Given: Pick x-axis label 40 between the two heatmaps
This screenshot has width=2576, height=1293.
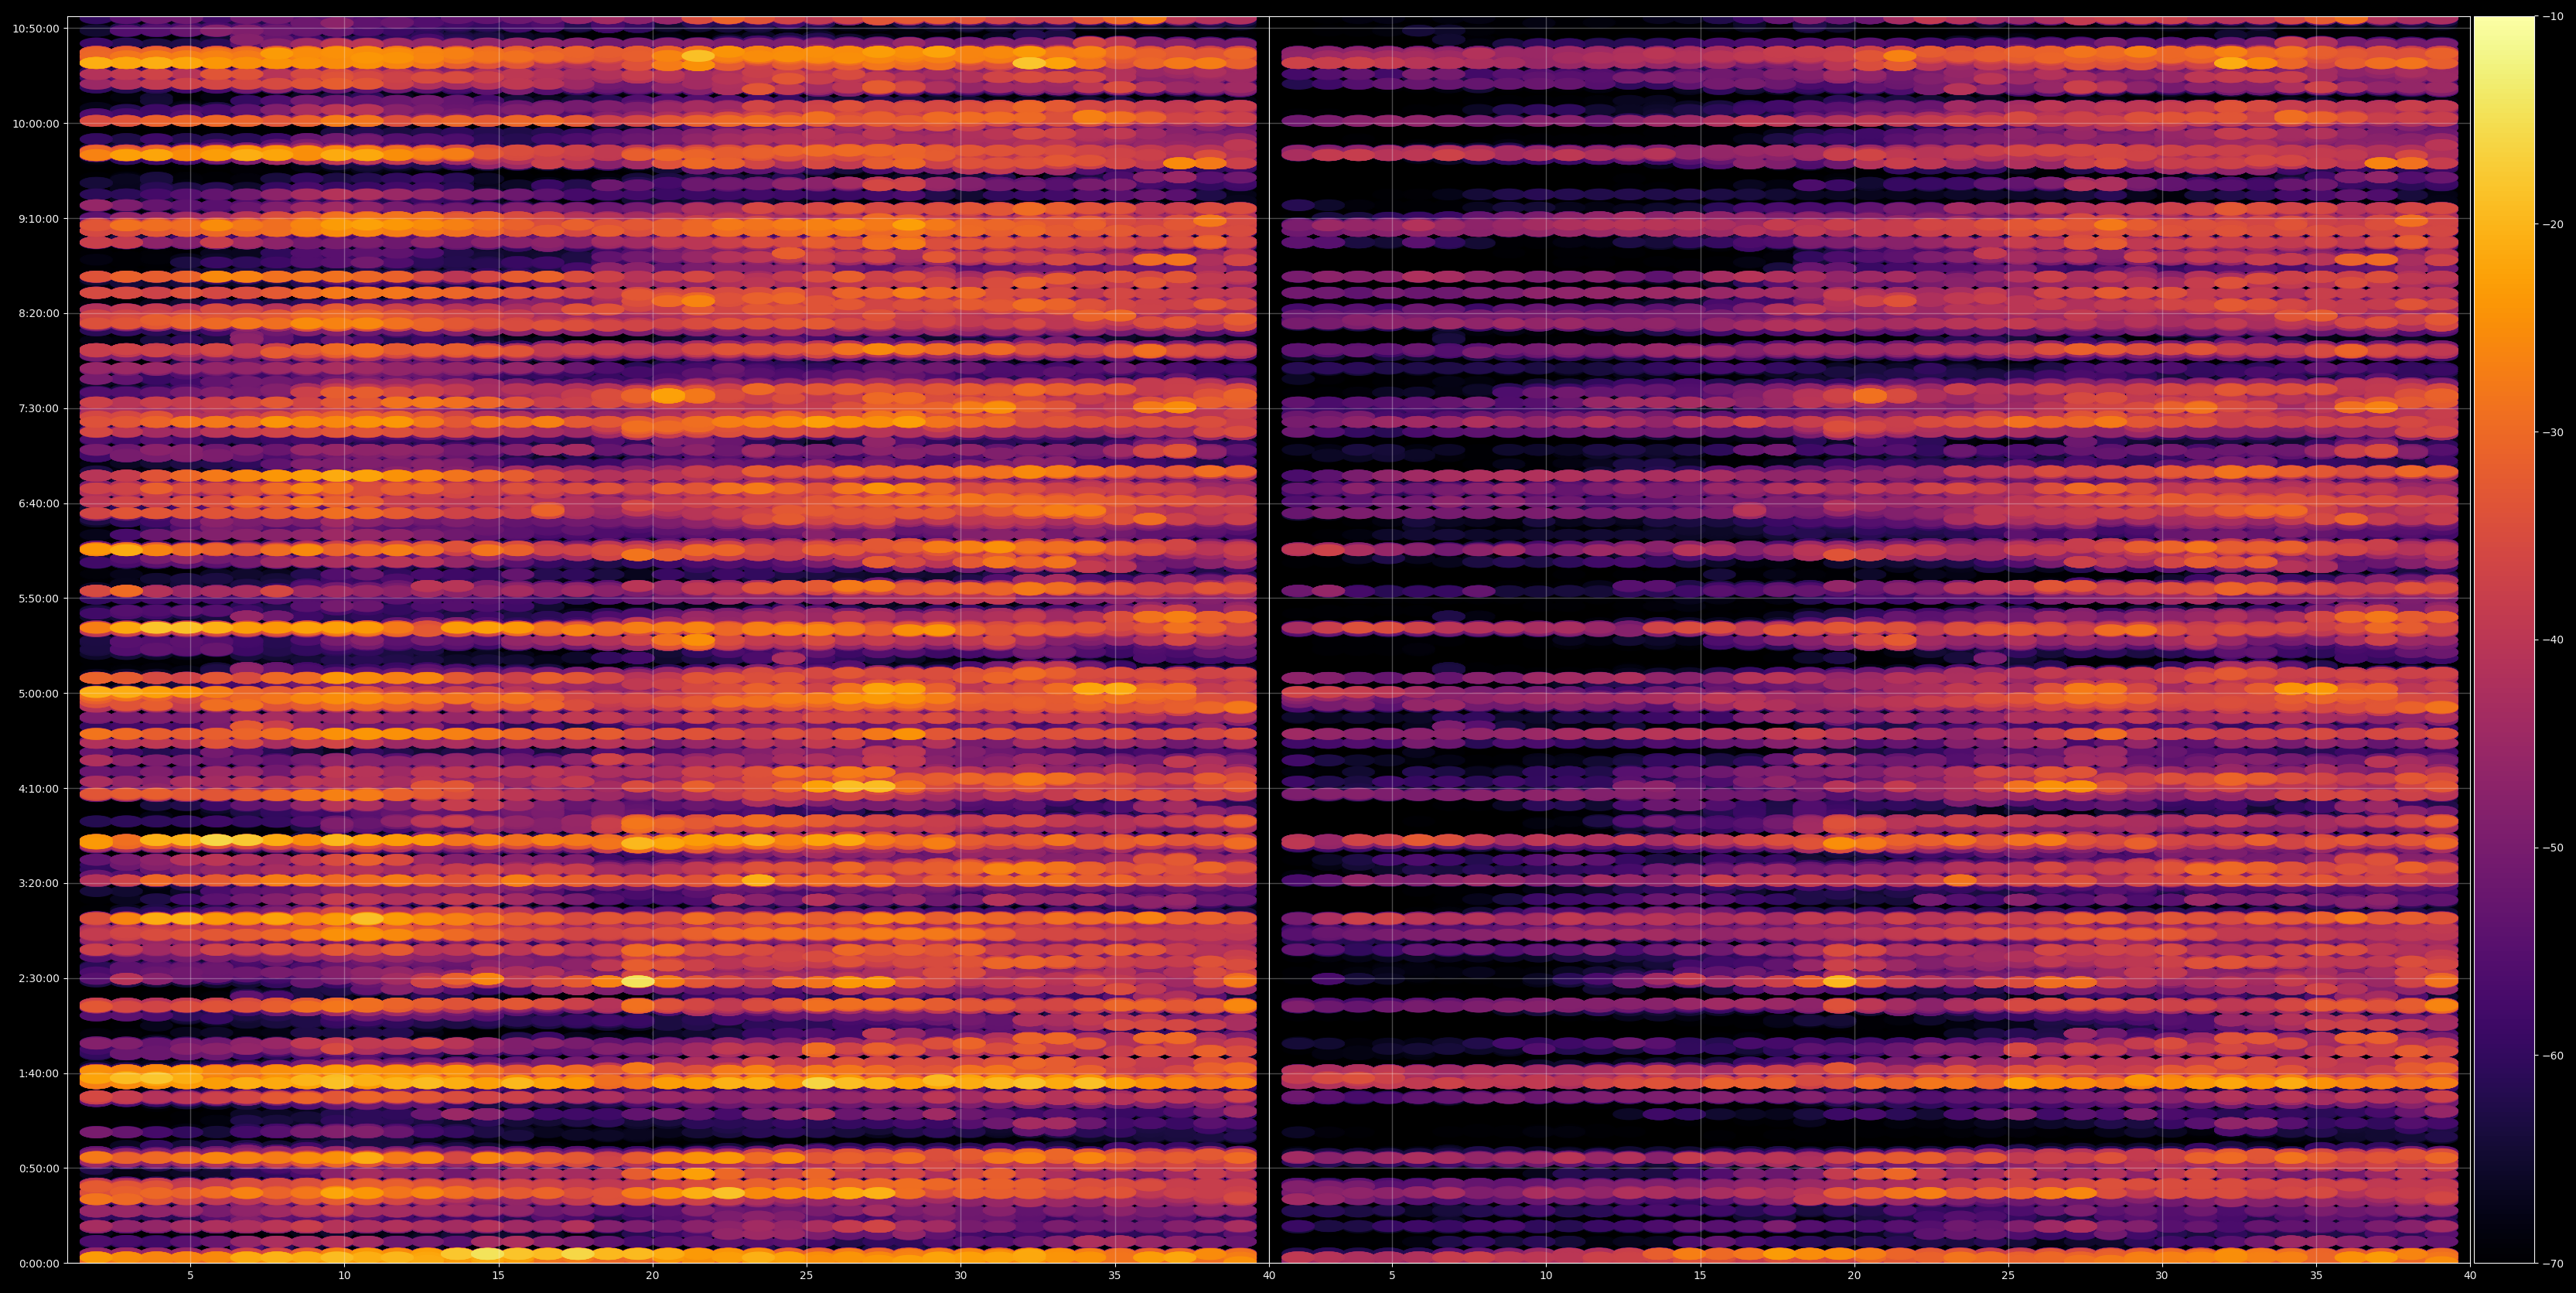Looking at the screenshot, I should [x=1269, y=1276].
